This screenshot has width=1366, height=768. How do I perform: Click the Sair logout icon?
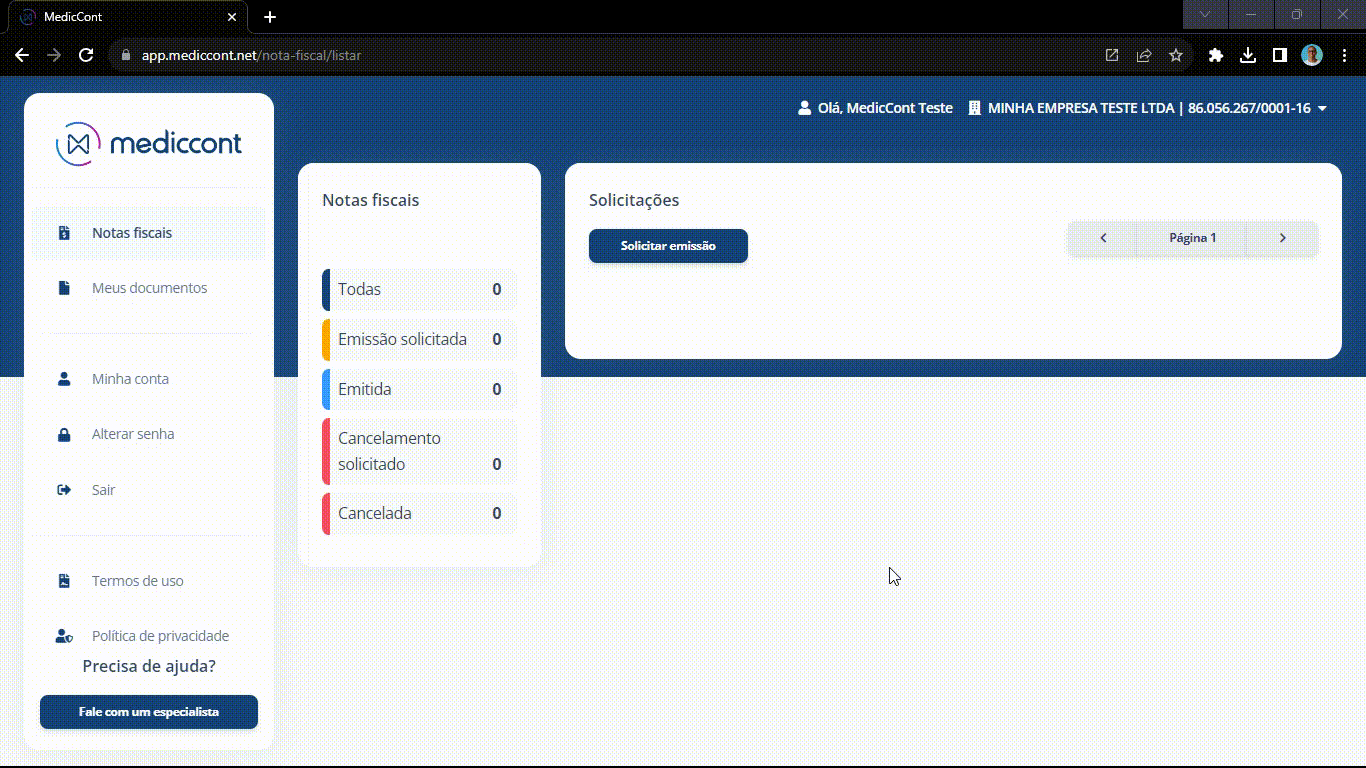(64, 490)
